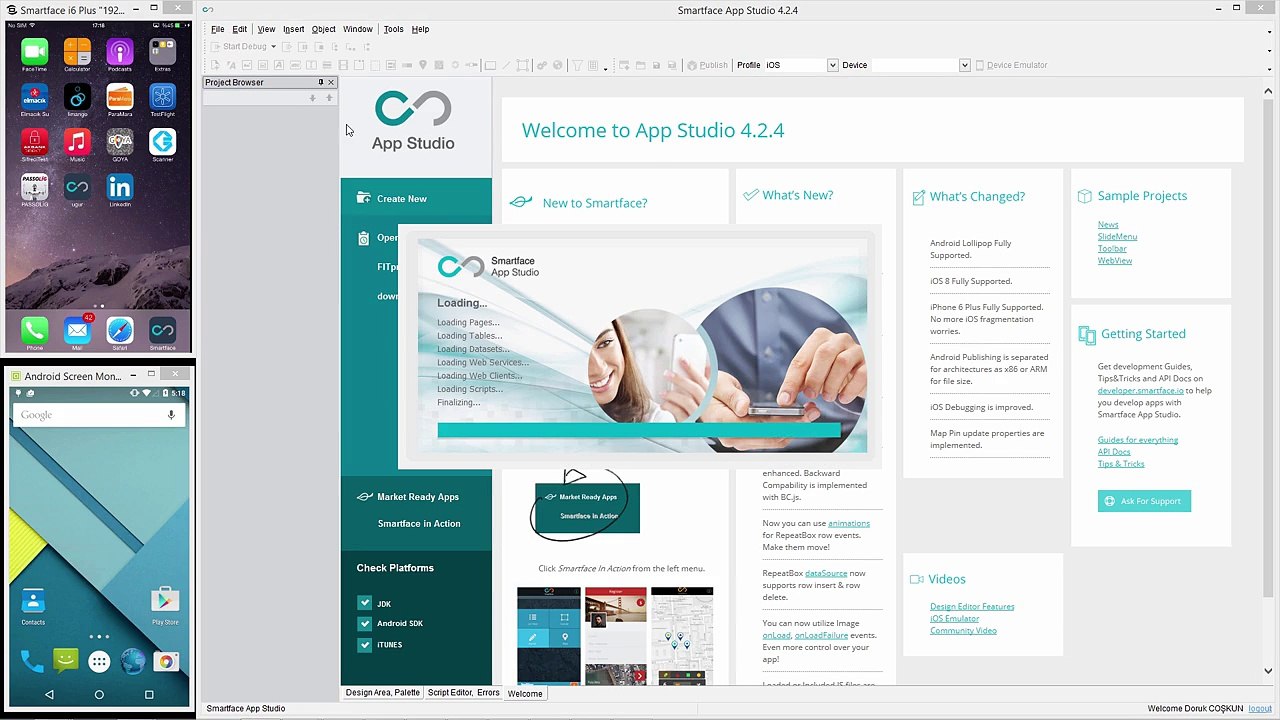Launch Android browser globe icon
The height and width of the screenshot is (720, 1280).
tap(132, 661)
